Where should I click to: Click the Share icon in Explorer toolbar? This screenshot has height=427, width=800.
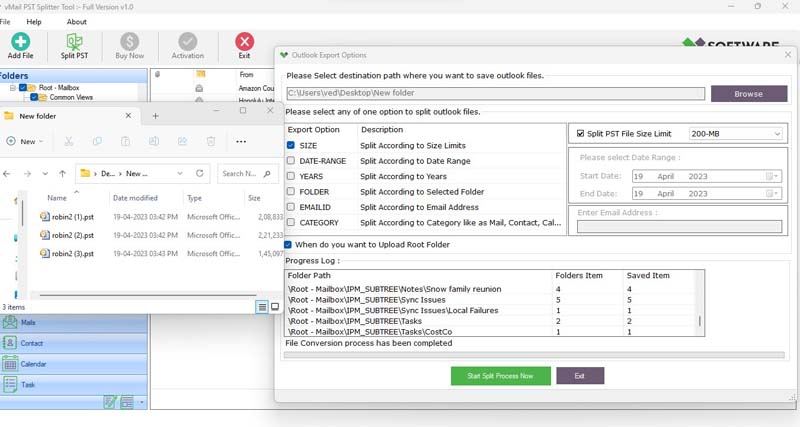point(182,141)
